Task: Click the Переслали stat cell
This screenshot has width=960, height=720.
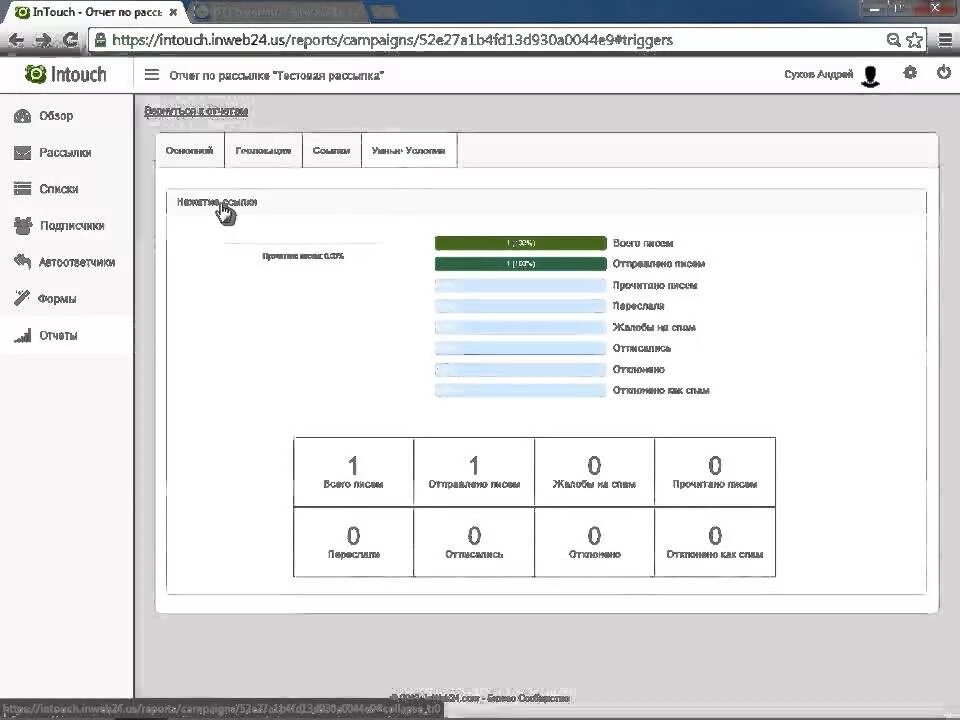Action: (353, 542)
